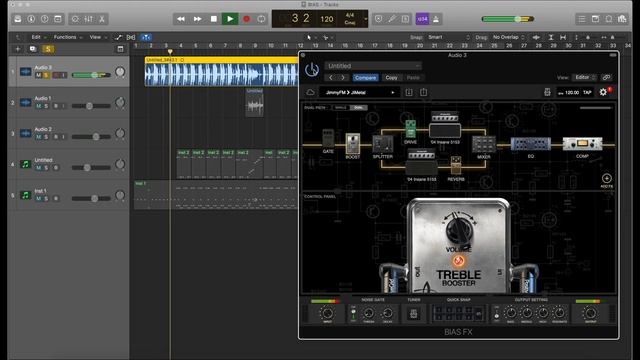Viewport: 640px width, 360px height.
Task: Toggle Catch playhead blue button
Action: (x=146, y=37)
